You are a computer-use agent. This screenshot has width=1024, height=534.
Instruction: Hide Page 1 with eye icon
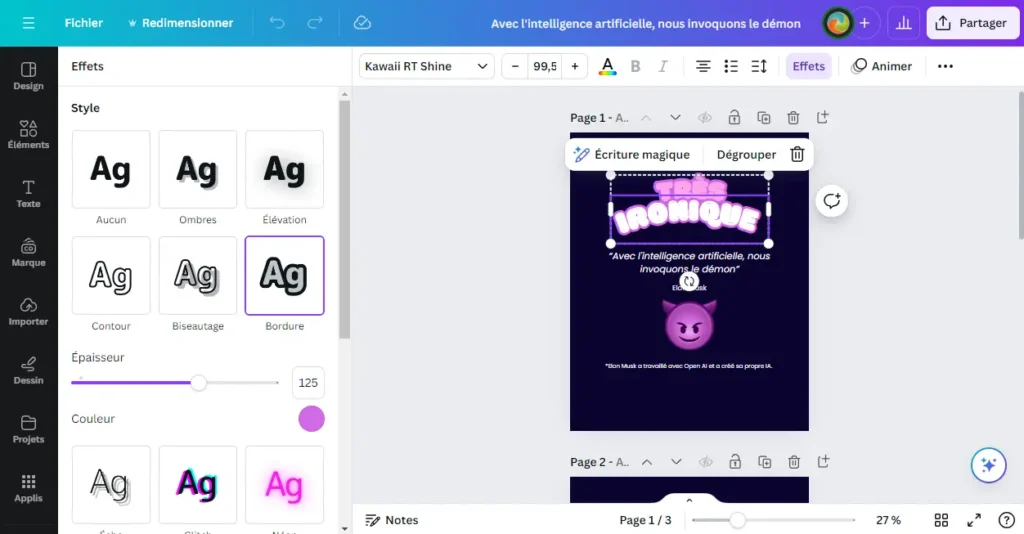point(705,118)
